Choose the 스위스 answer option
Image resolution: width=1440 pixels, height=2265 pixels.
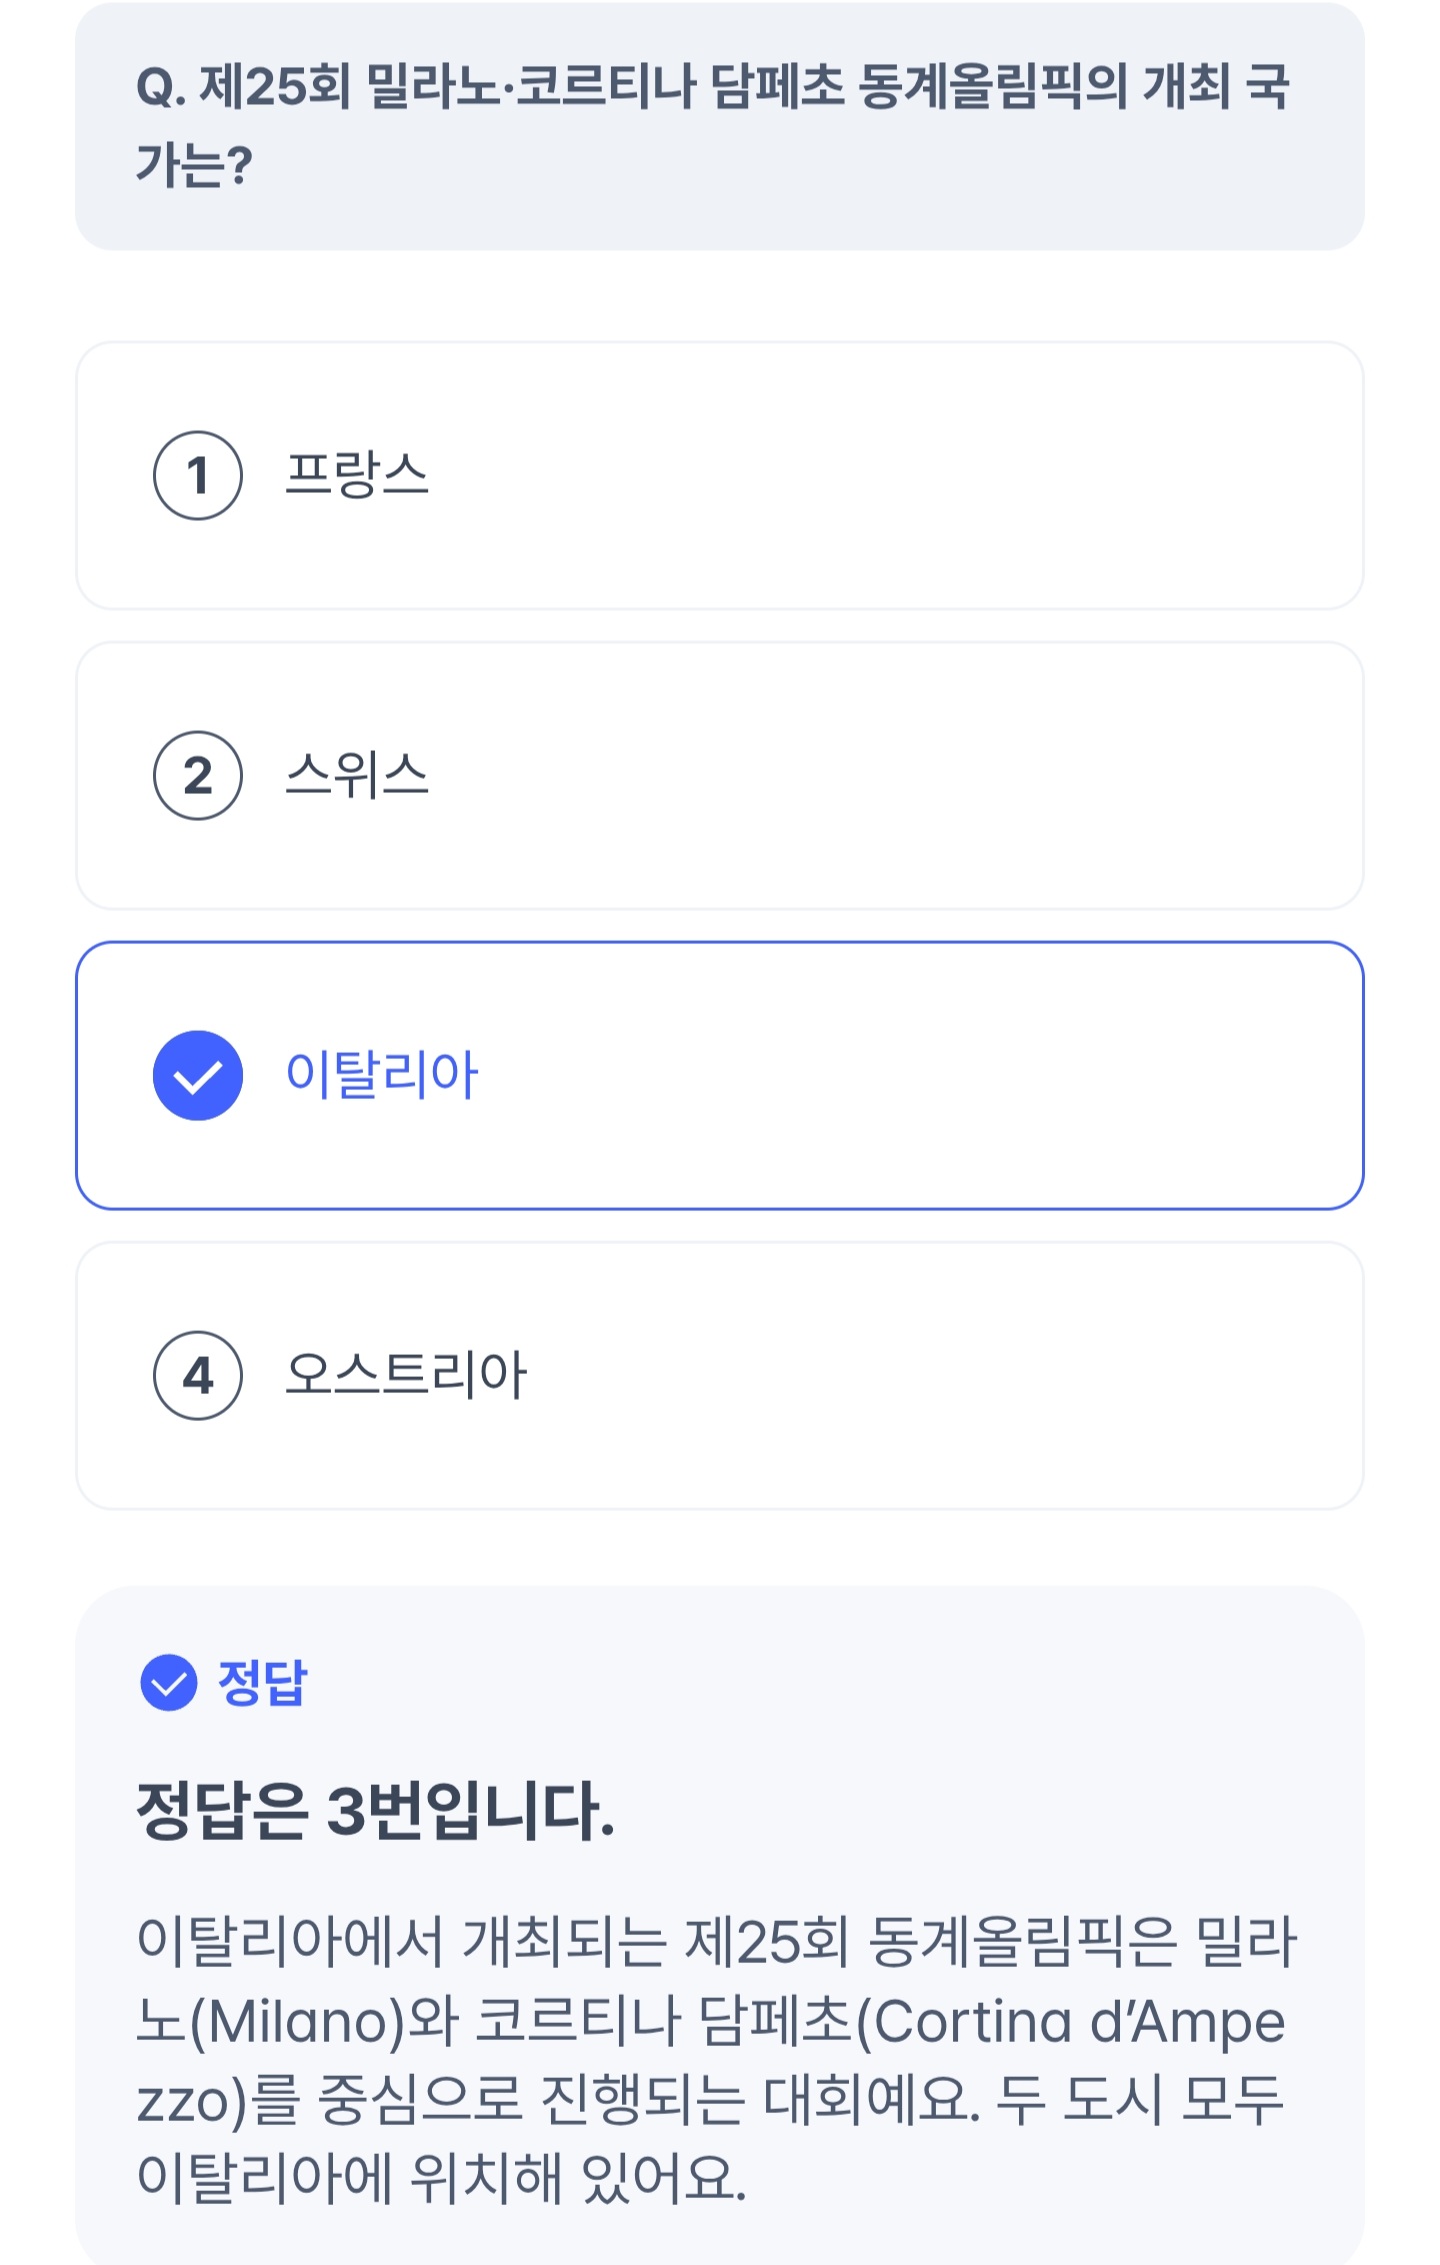(357, 775)
